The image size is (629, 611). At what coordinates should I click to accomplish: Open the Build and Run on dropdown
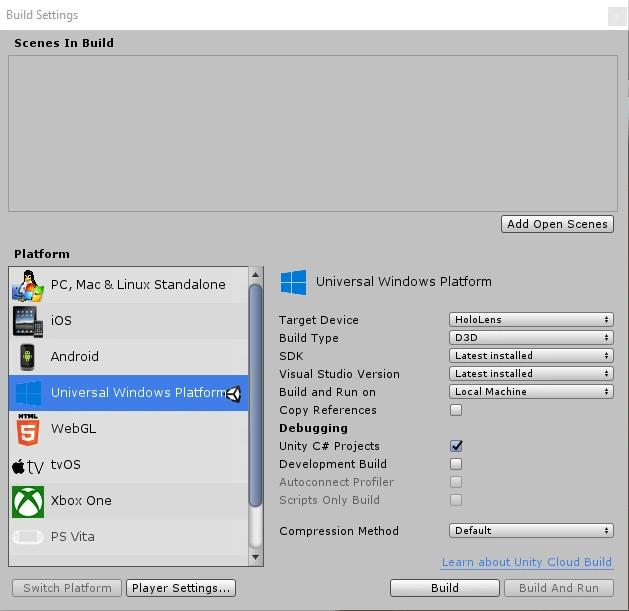click(x=531, y=392)
